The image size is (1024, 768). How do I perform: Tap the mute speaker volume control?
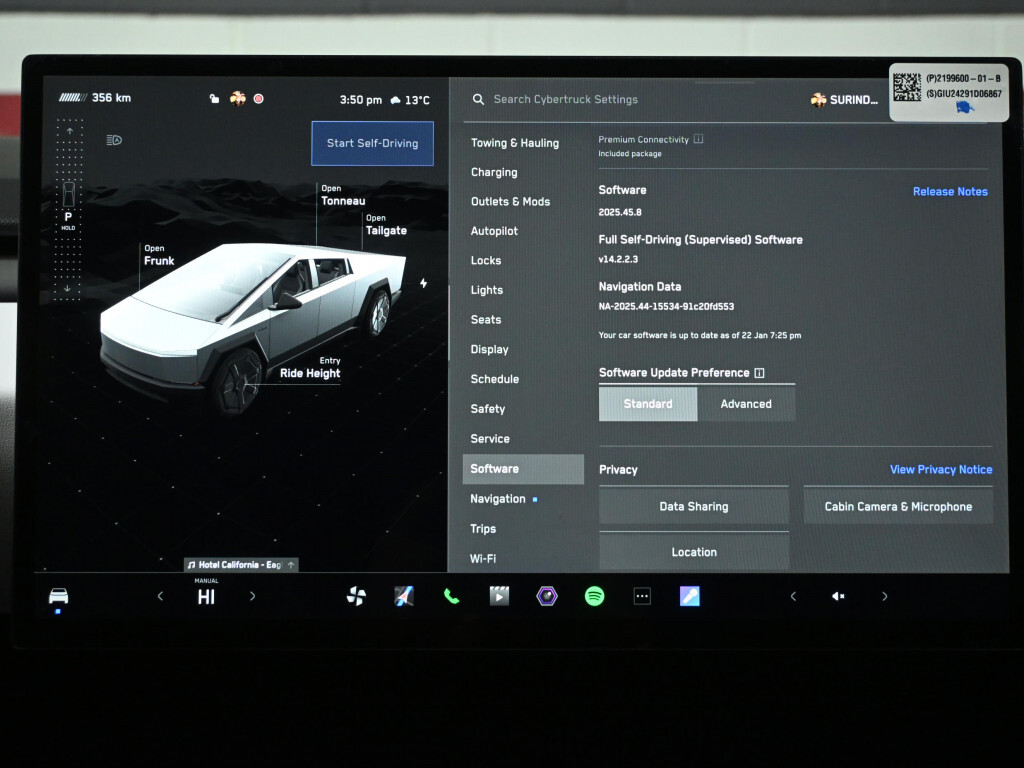838,596
